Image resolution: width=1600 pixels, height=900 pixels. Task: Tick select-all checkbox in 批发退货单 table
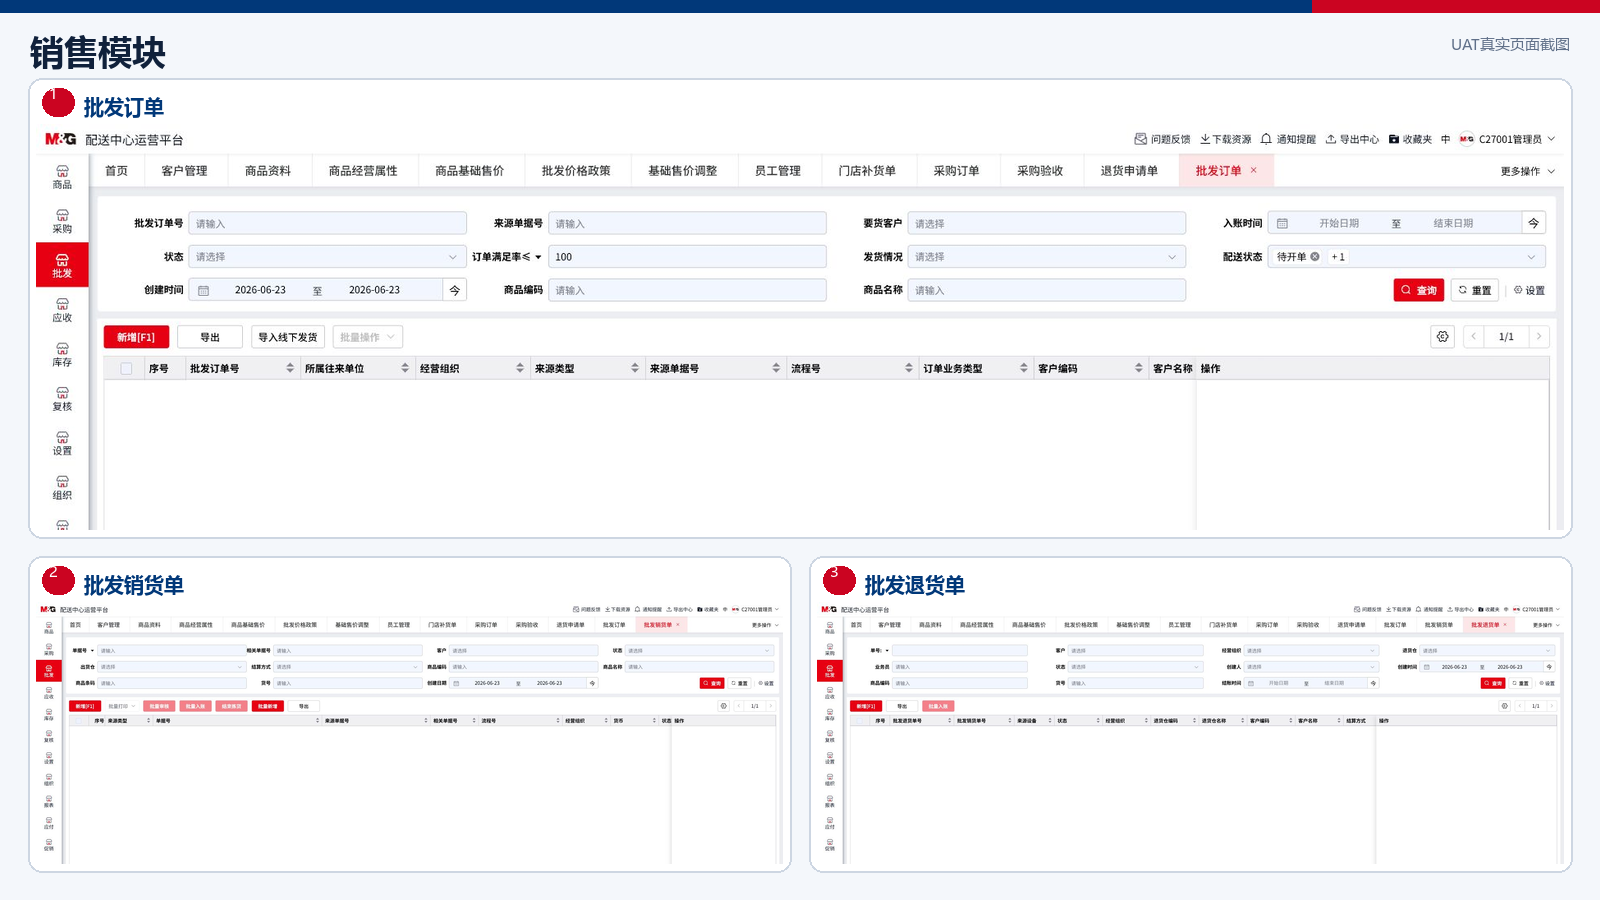point(859,720)
